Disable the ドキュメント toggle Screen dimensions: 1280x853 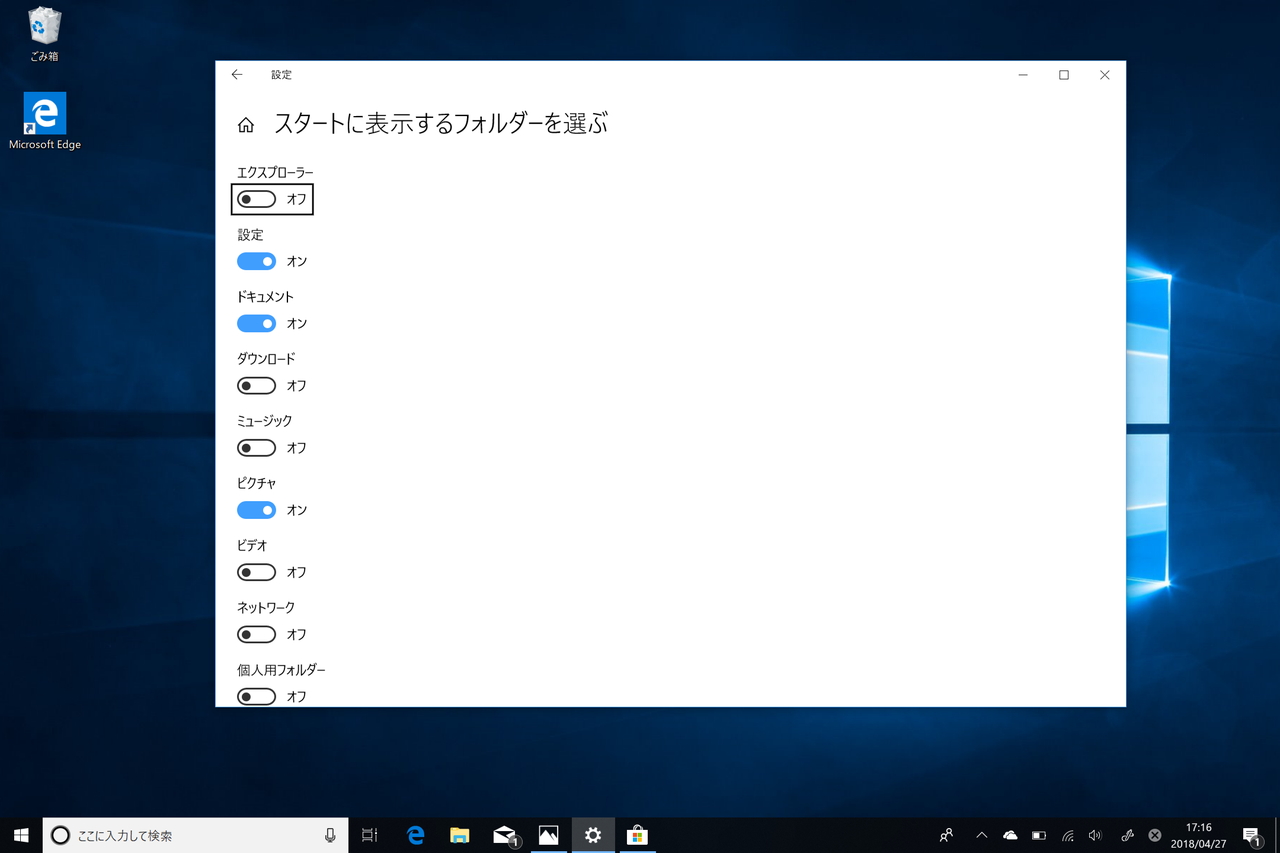(256, 323)
